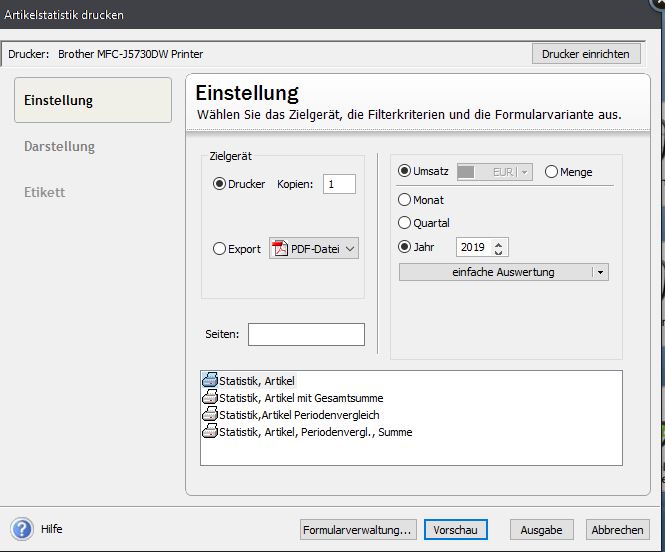
Task: Click printer icon of Statistik,Artikel Periodenvergleich
Action: click(x=210, y=414)
